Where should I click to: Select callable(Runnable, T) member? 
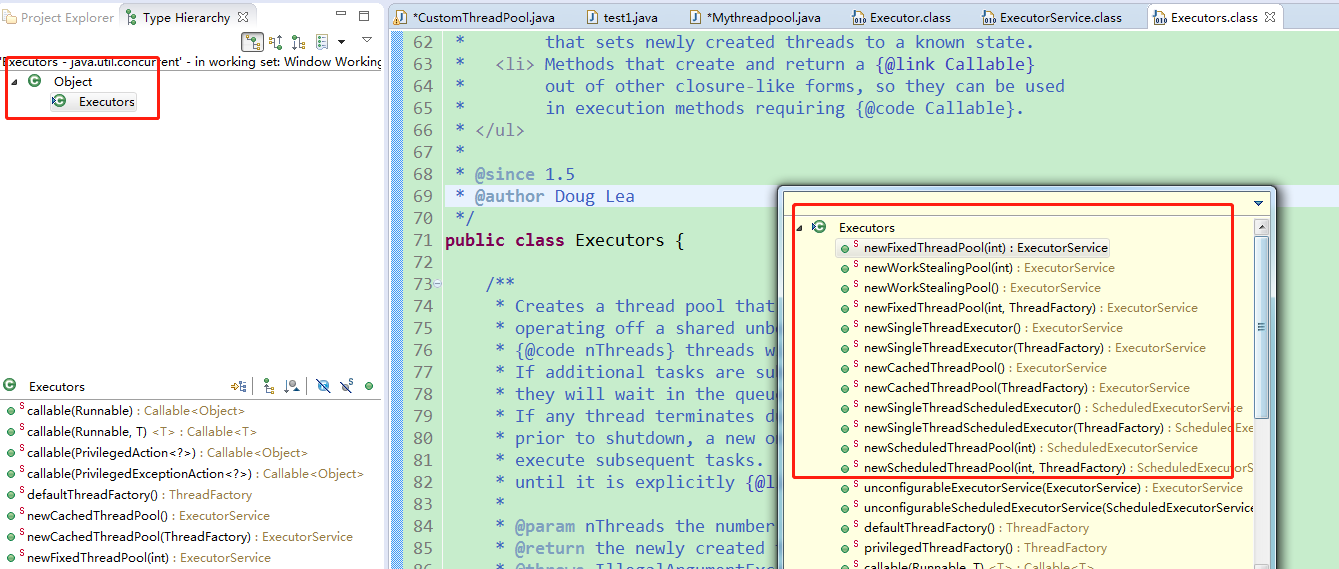(x=130, y=432)
